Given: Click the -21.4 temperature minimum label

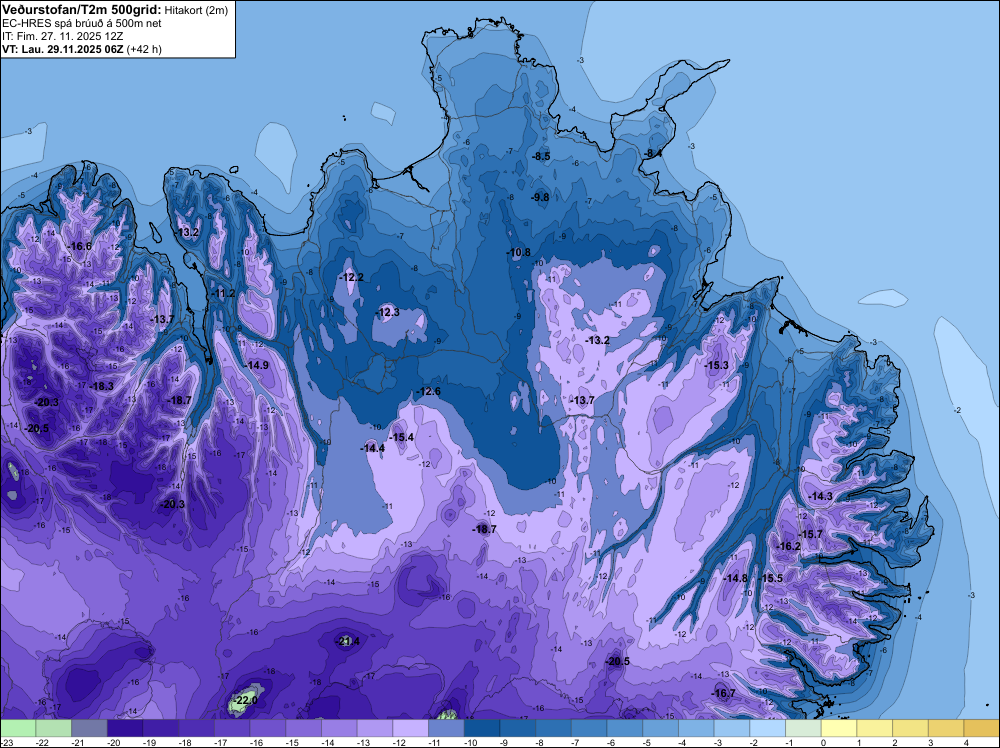Looking at the screenshot, I should point(348,641).
